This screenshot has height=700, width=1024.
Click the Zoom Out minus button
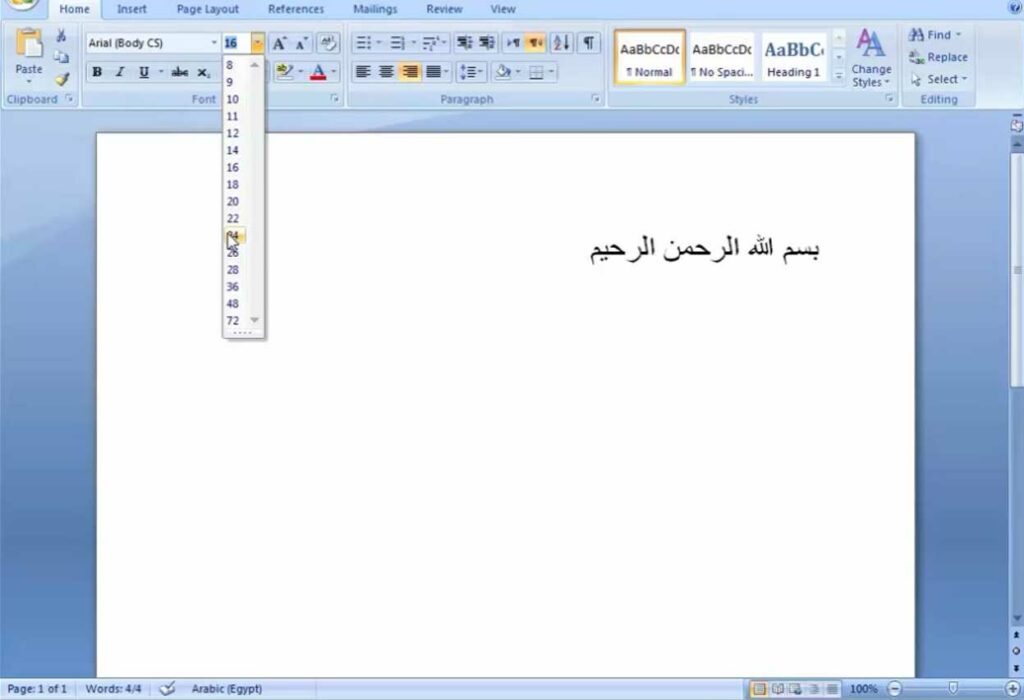pos(895,688)
